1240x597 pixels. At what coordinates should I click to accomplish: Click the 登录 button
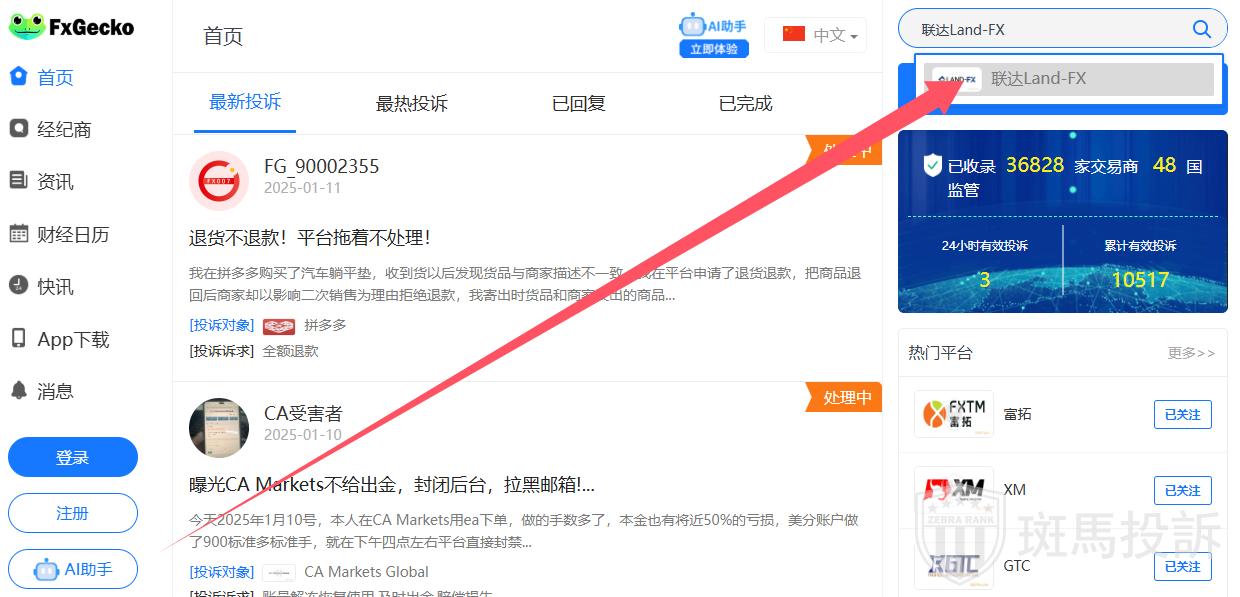point(72,457)
